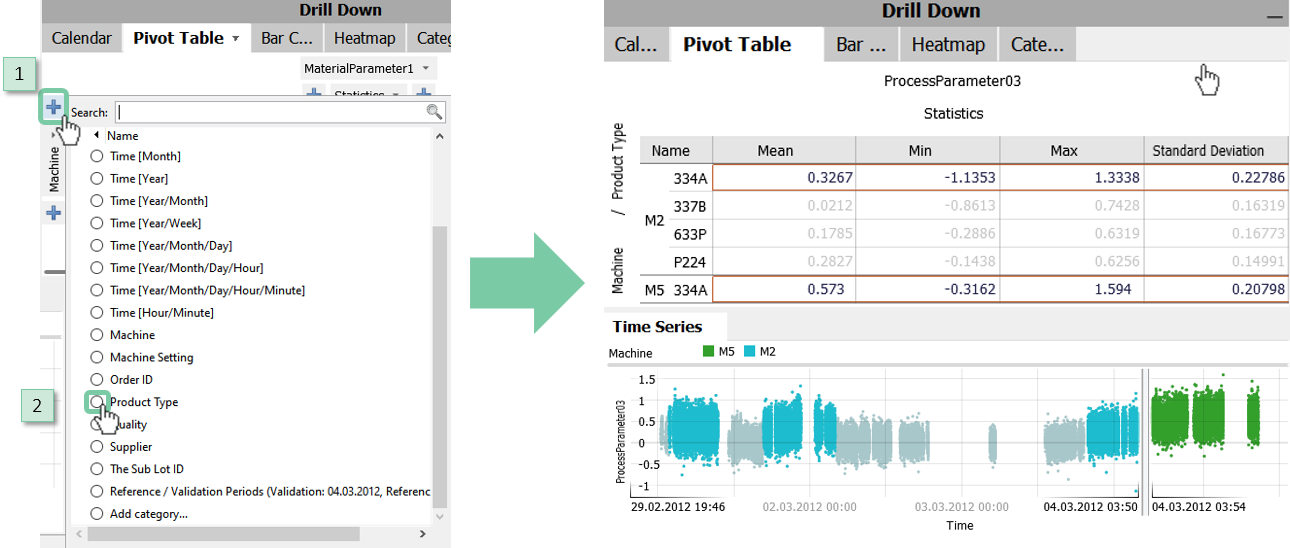The height and width of the screenshot is (548, 1290).
Task: Click the magnifier icon in search box
Action: (434, 112)
